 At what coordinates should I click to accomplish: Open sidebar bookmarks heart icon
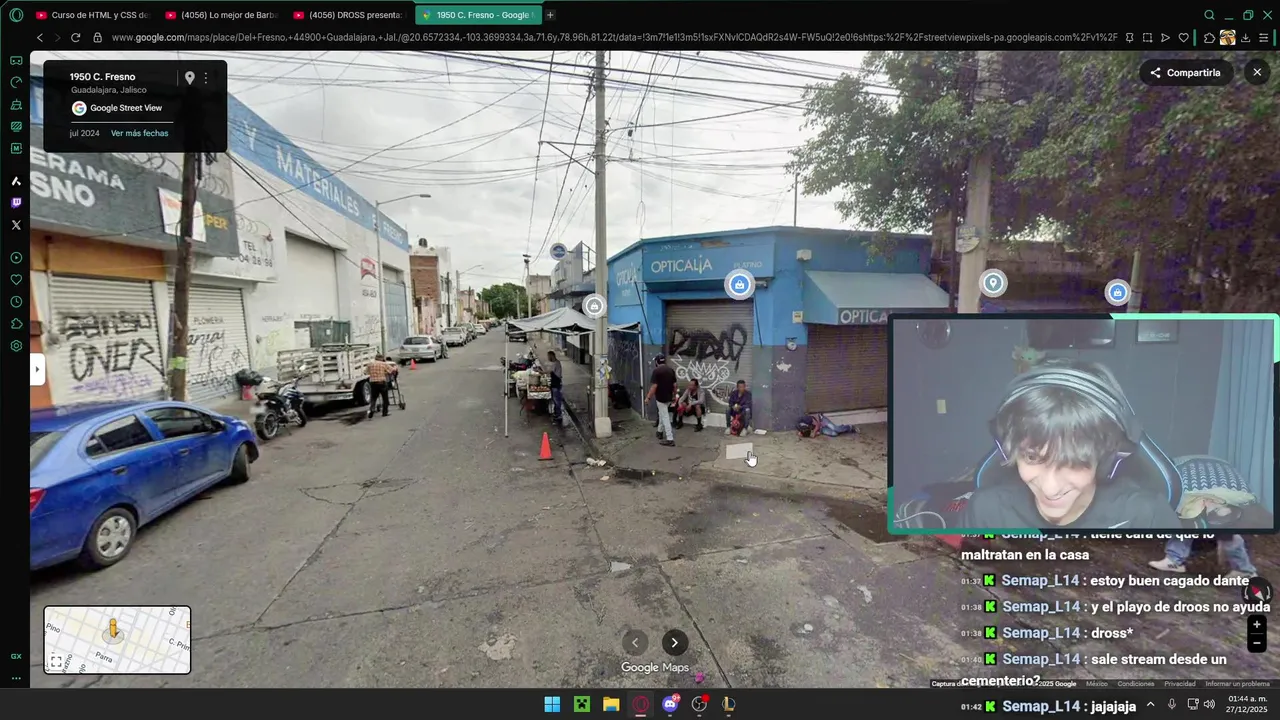click(16, 280)
